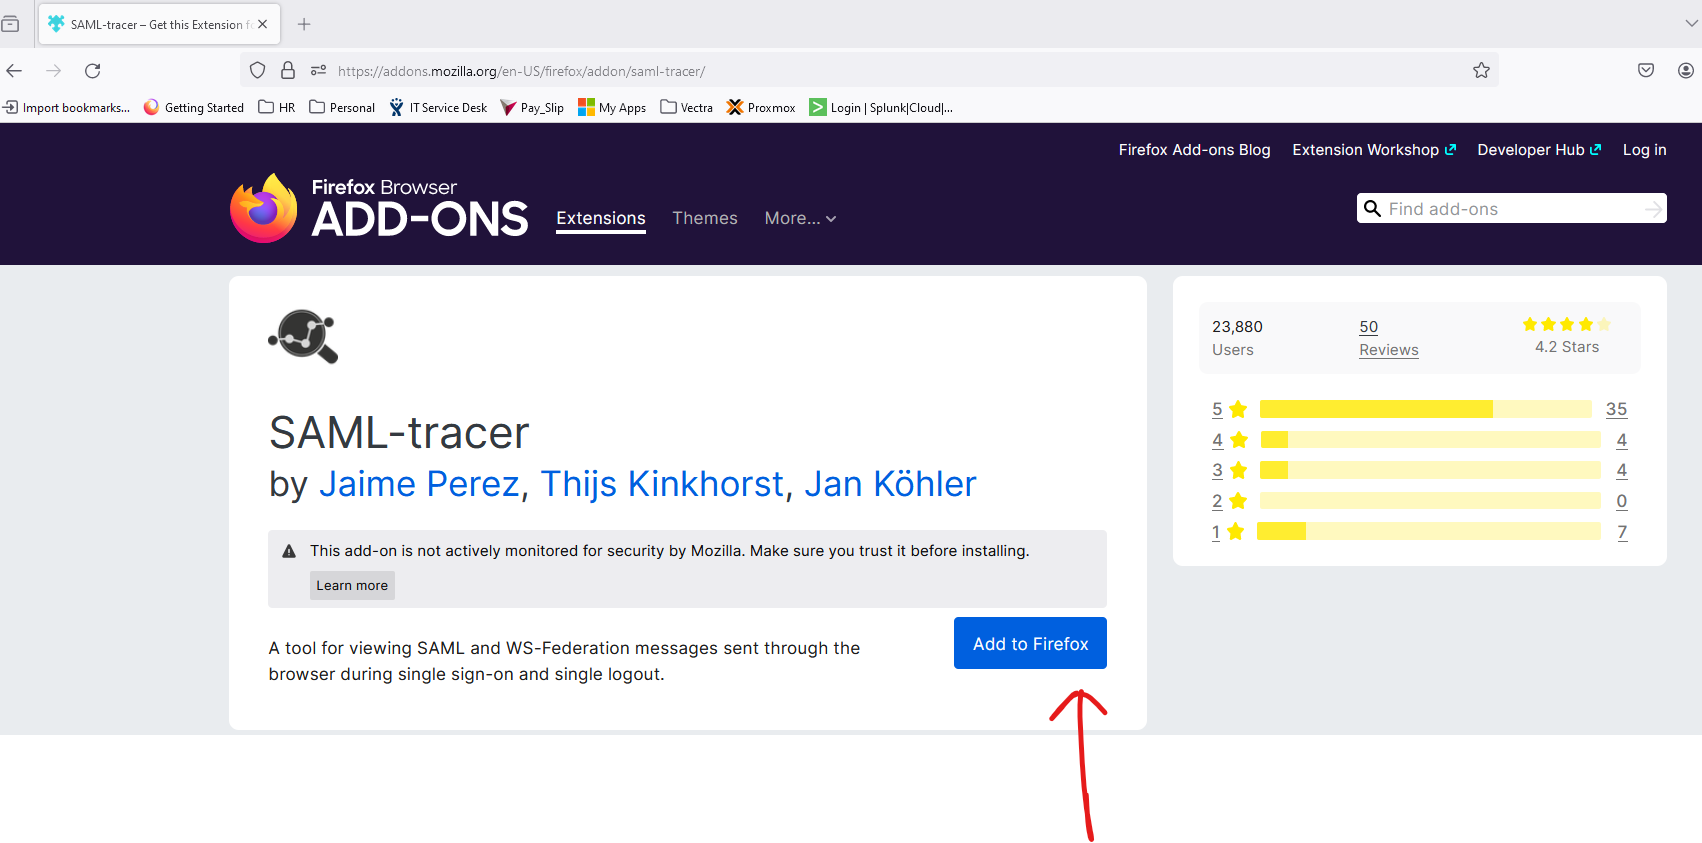Select the Extensions tab

[600, 218]
